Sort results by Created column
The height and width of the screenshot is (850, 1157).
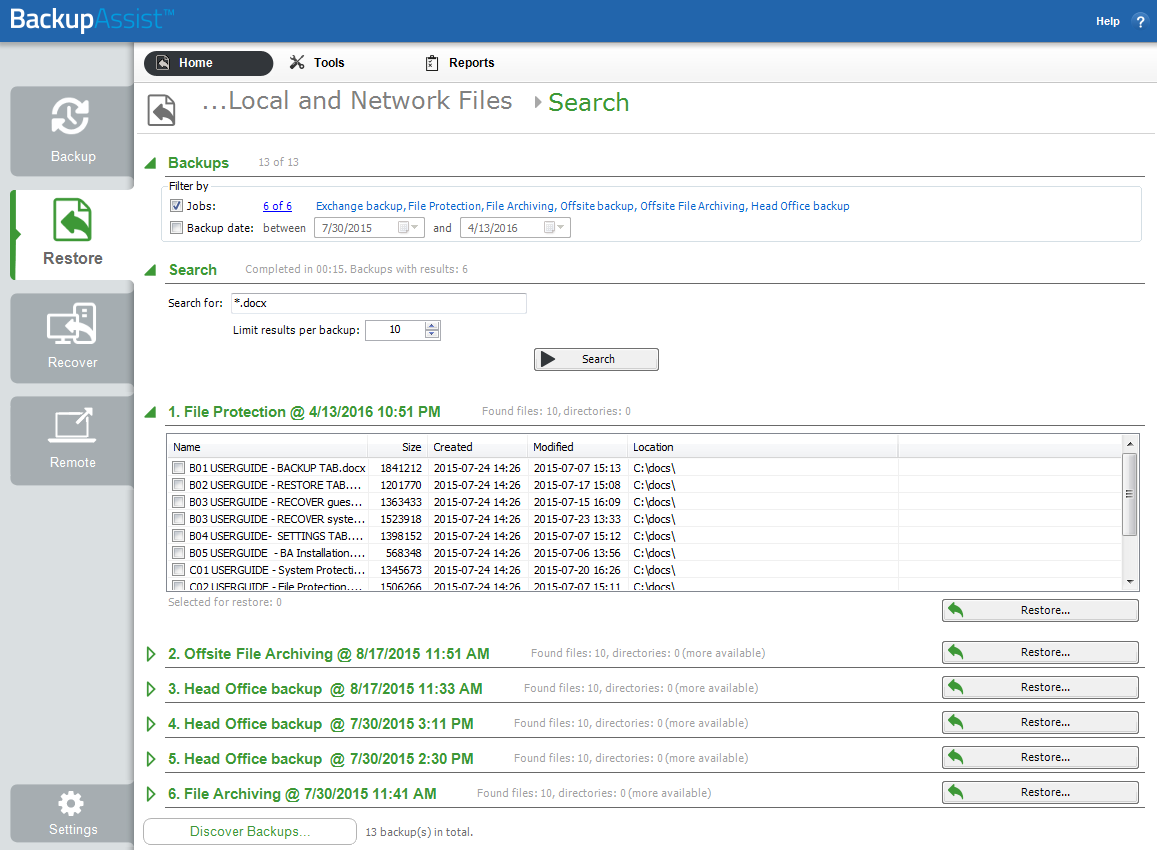click(x=477, y=447)
